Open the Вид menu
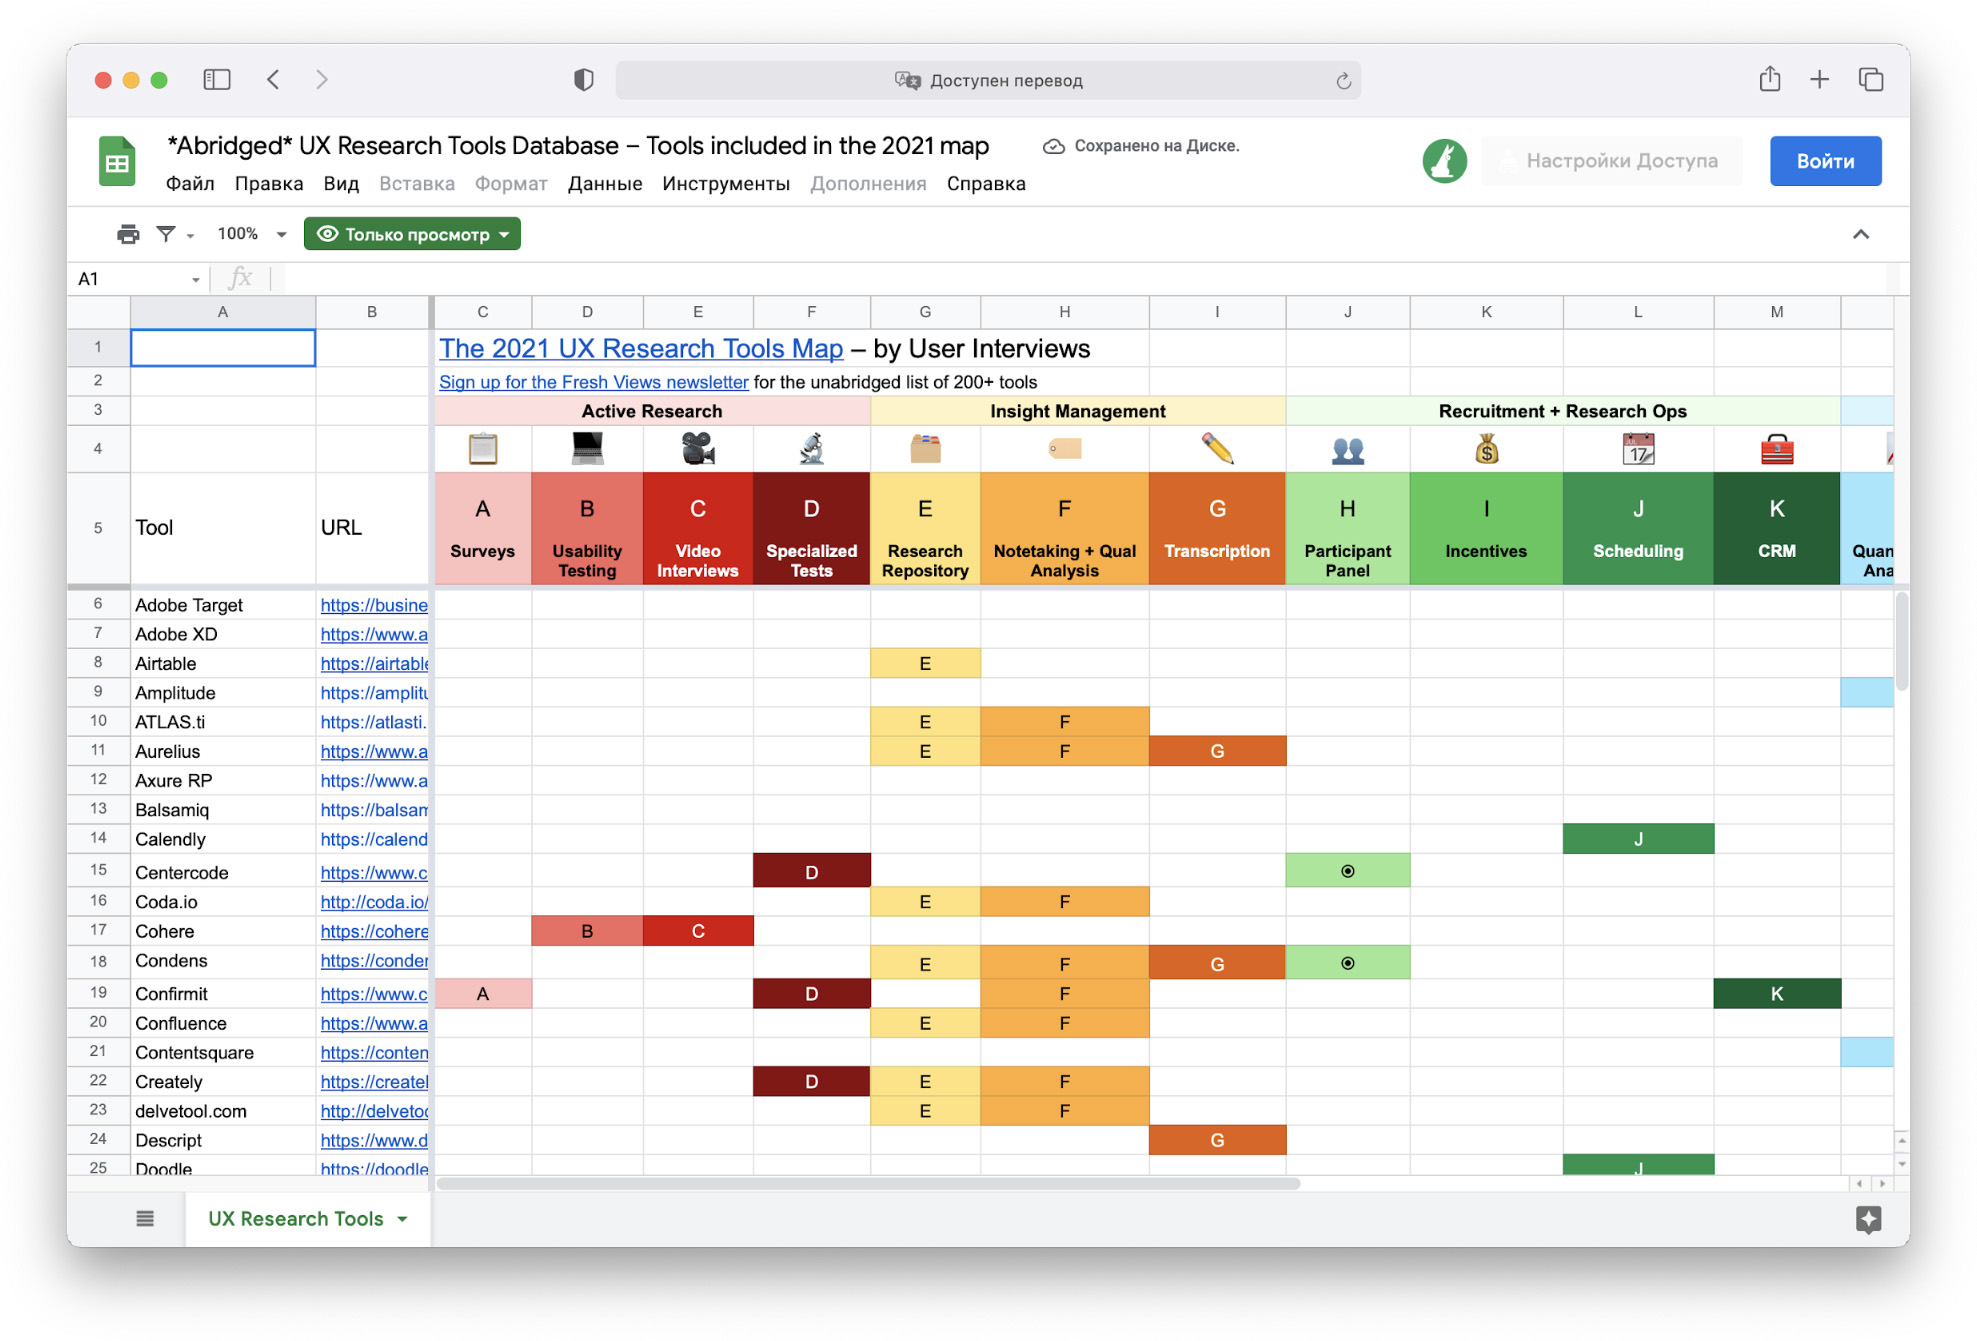 341,184
